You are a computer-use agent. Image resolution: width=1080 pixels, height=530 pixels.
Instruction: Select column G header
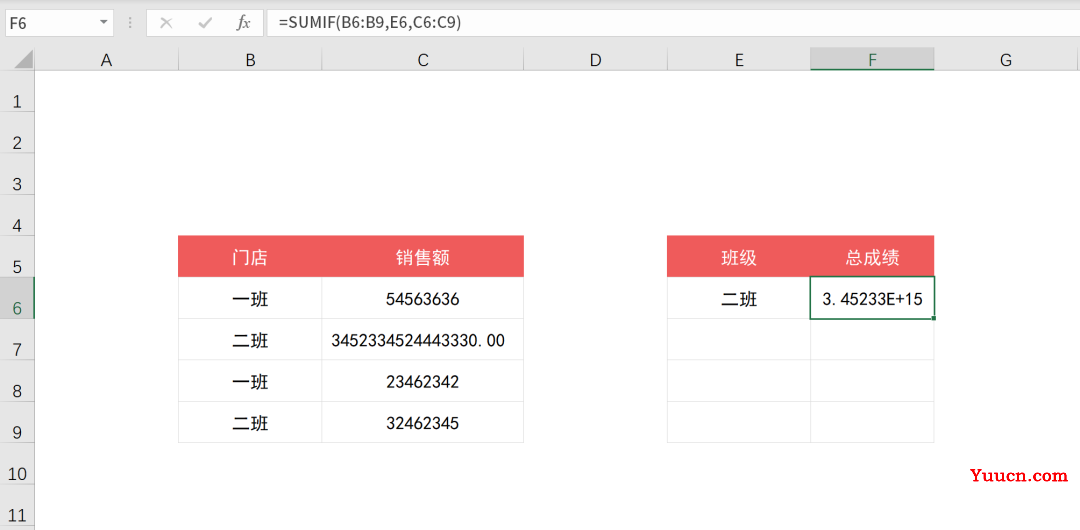click(x=1006, y=60)
